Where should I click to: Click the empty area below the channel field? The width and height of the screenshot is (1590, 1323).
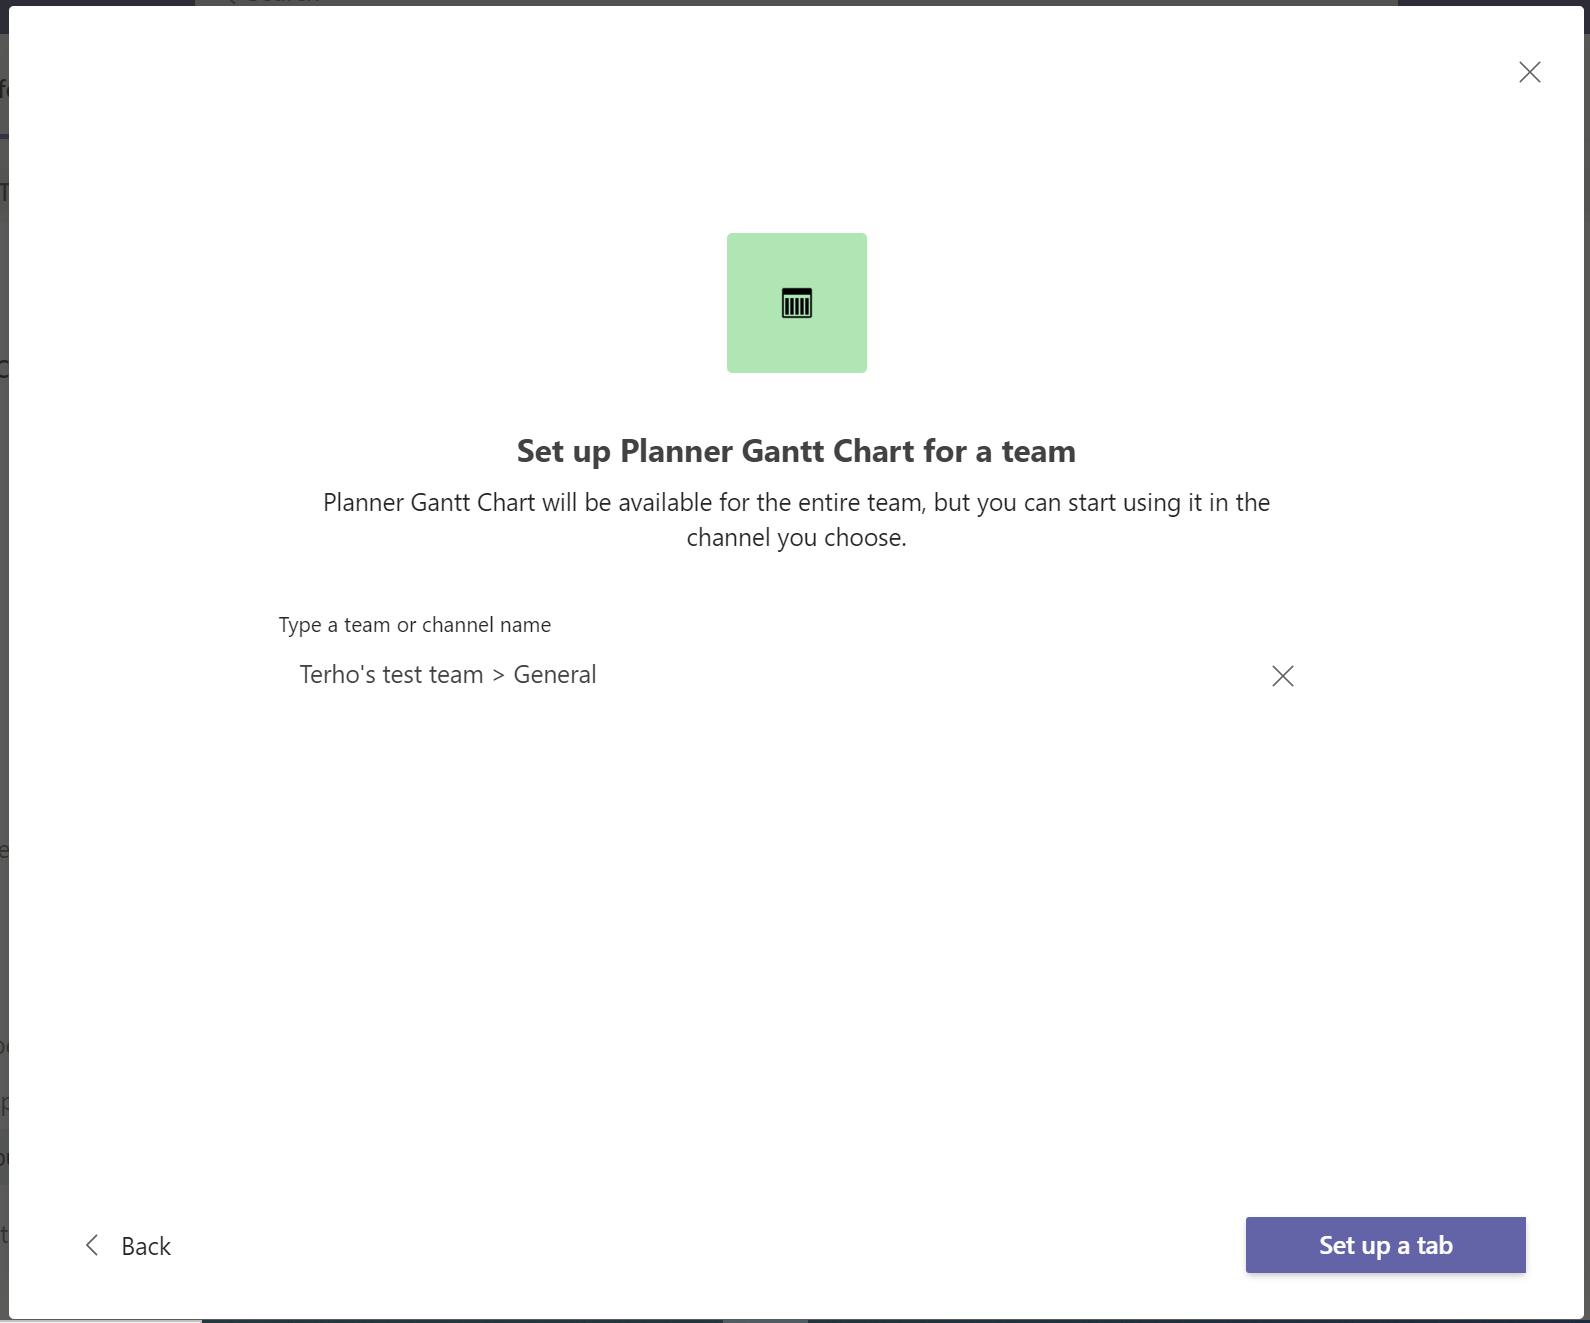(x=795, y=900)
